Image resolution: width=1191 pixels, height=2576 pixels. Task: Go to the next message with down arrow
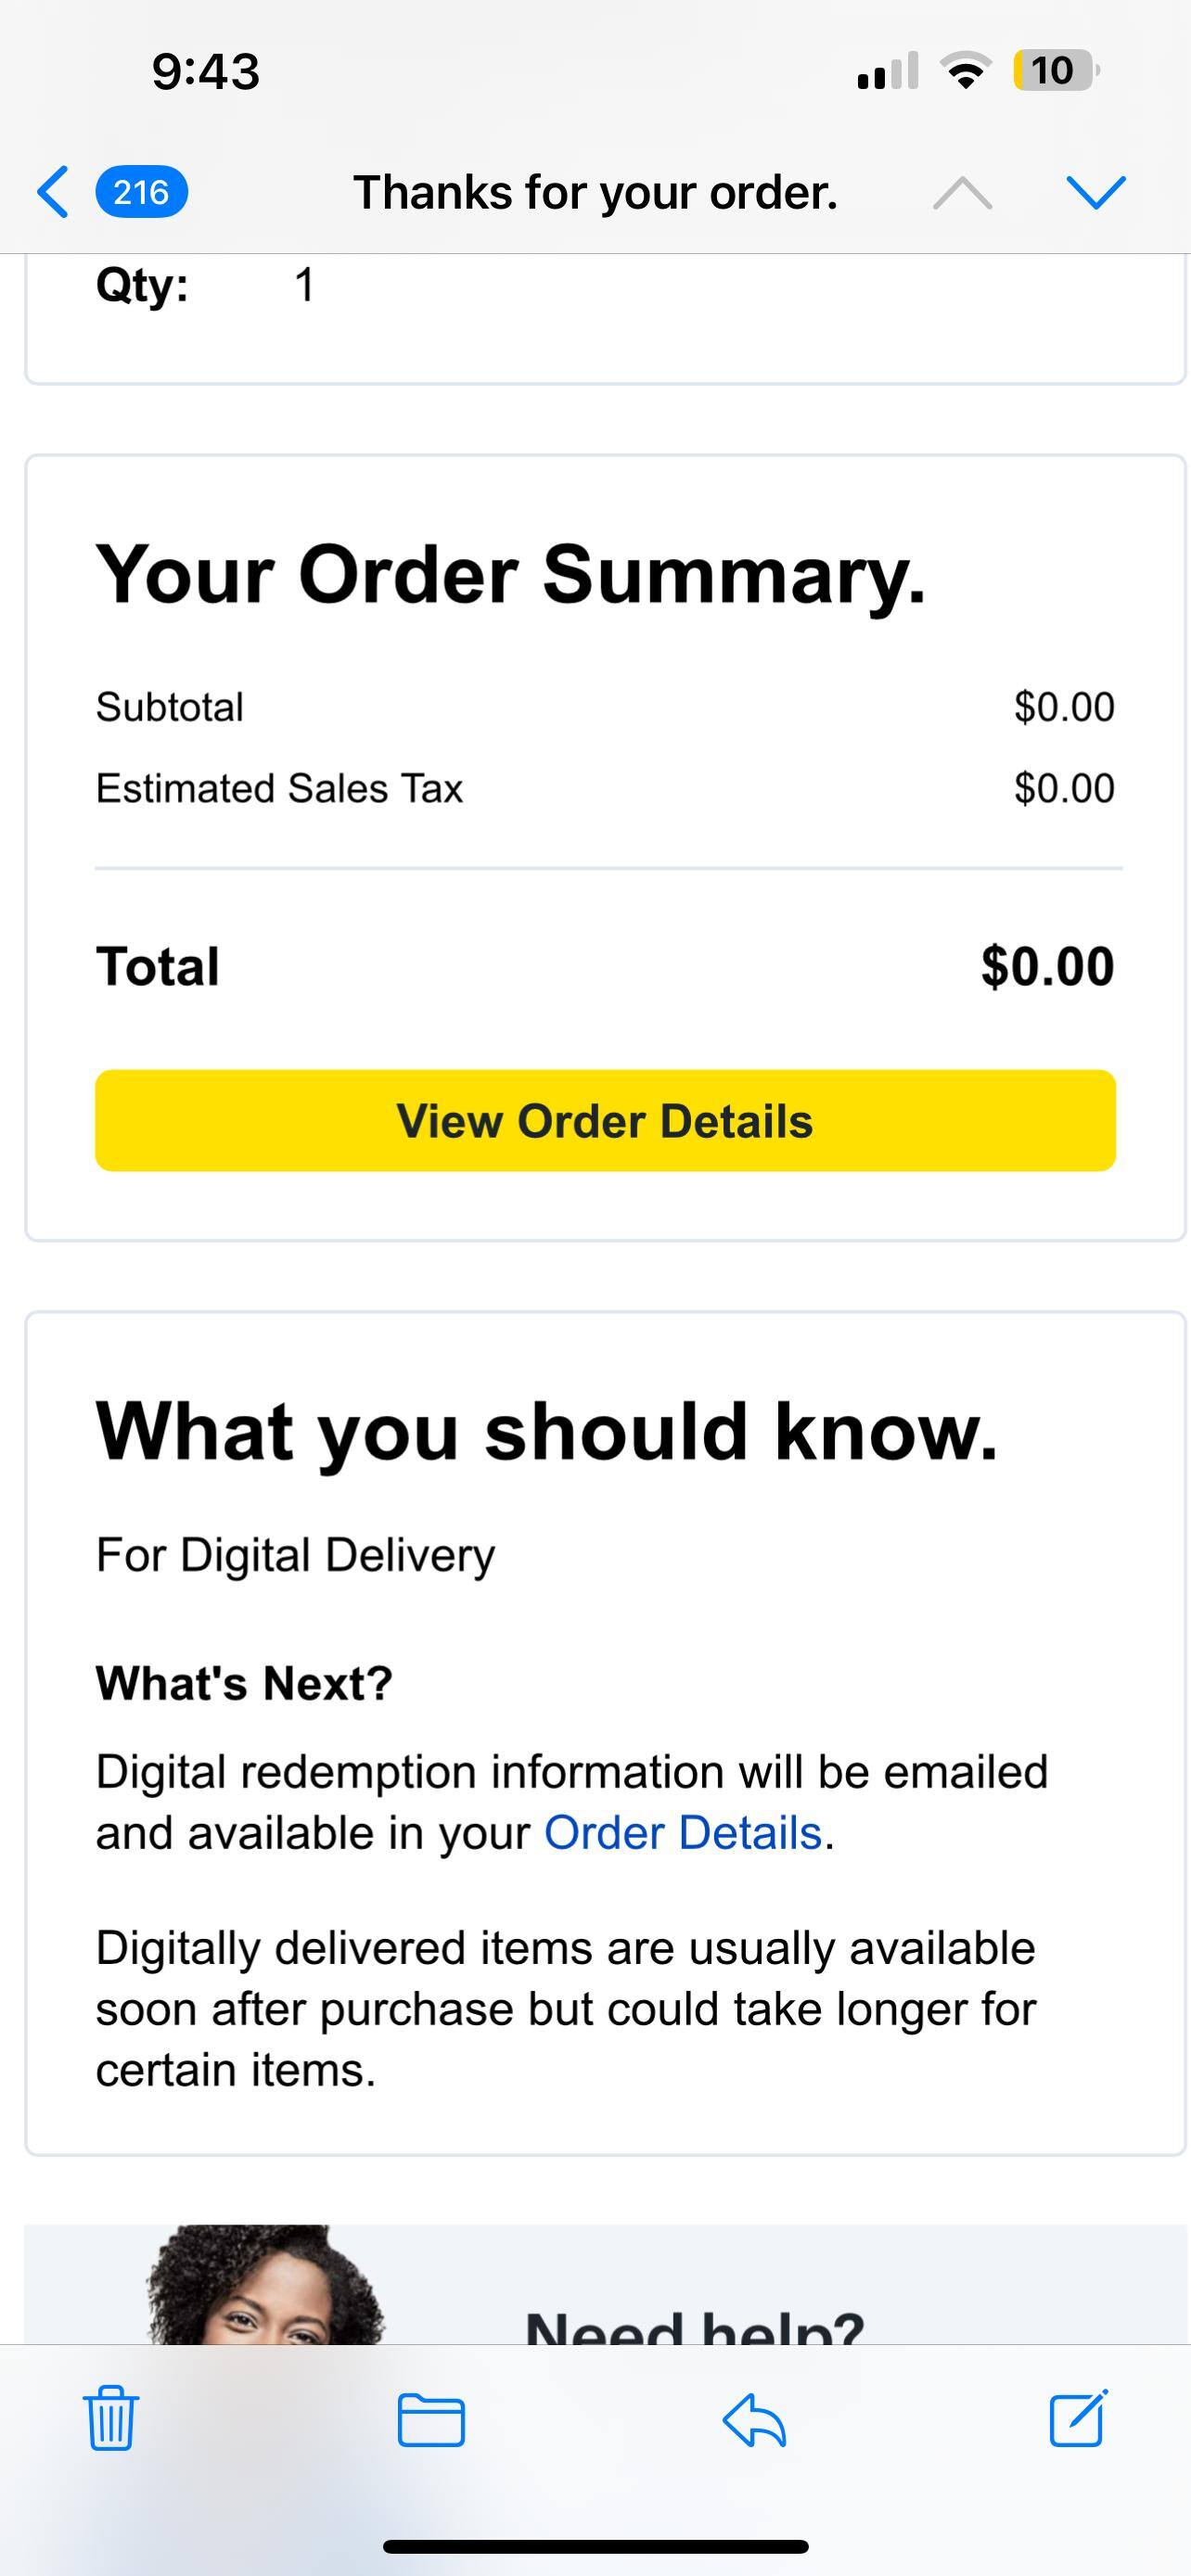click(1096, 192)
